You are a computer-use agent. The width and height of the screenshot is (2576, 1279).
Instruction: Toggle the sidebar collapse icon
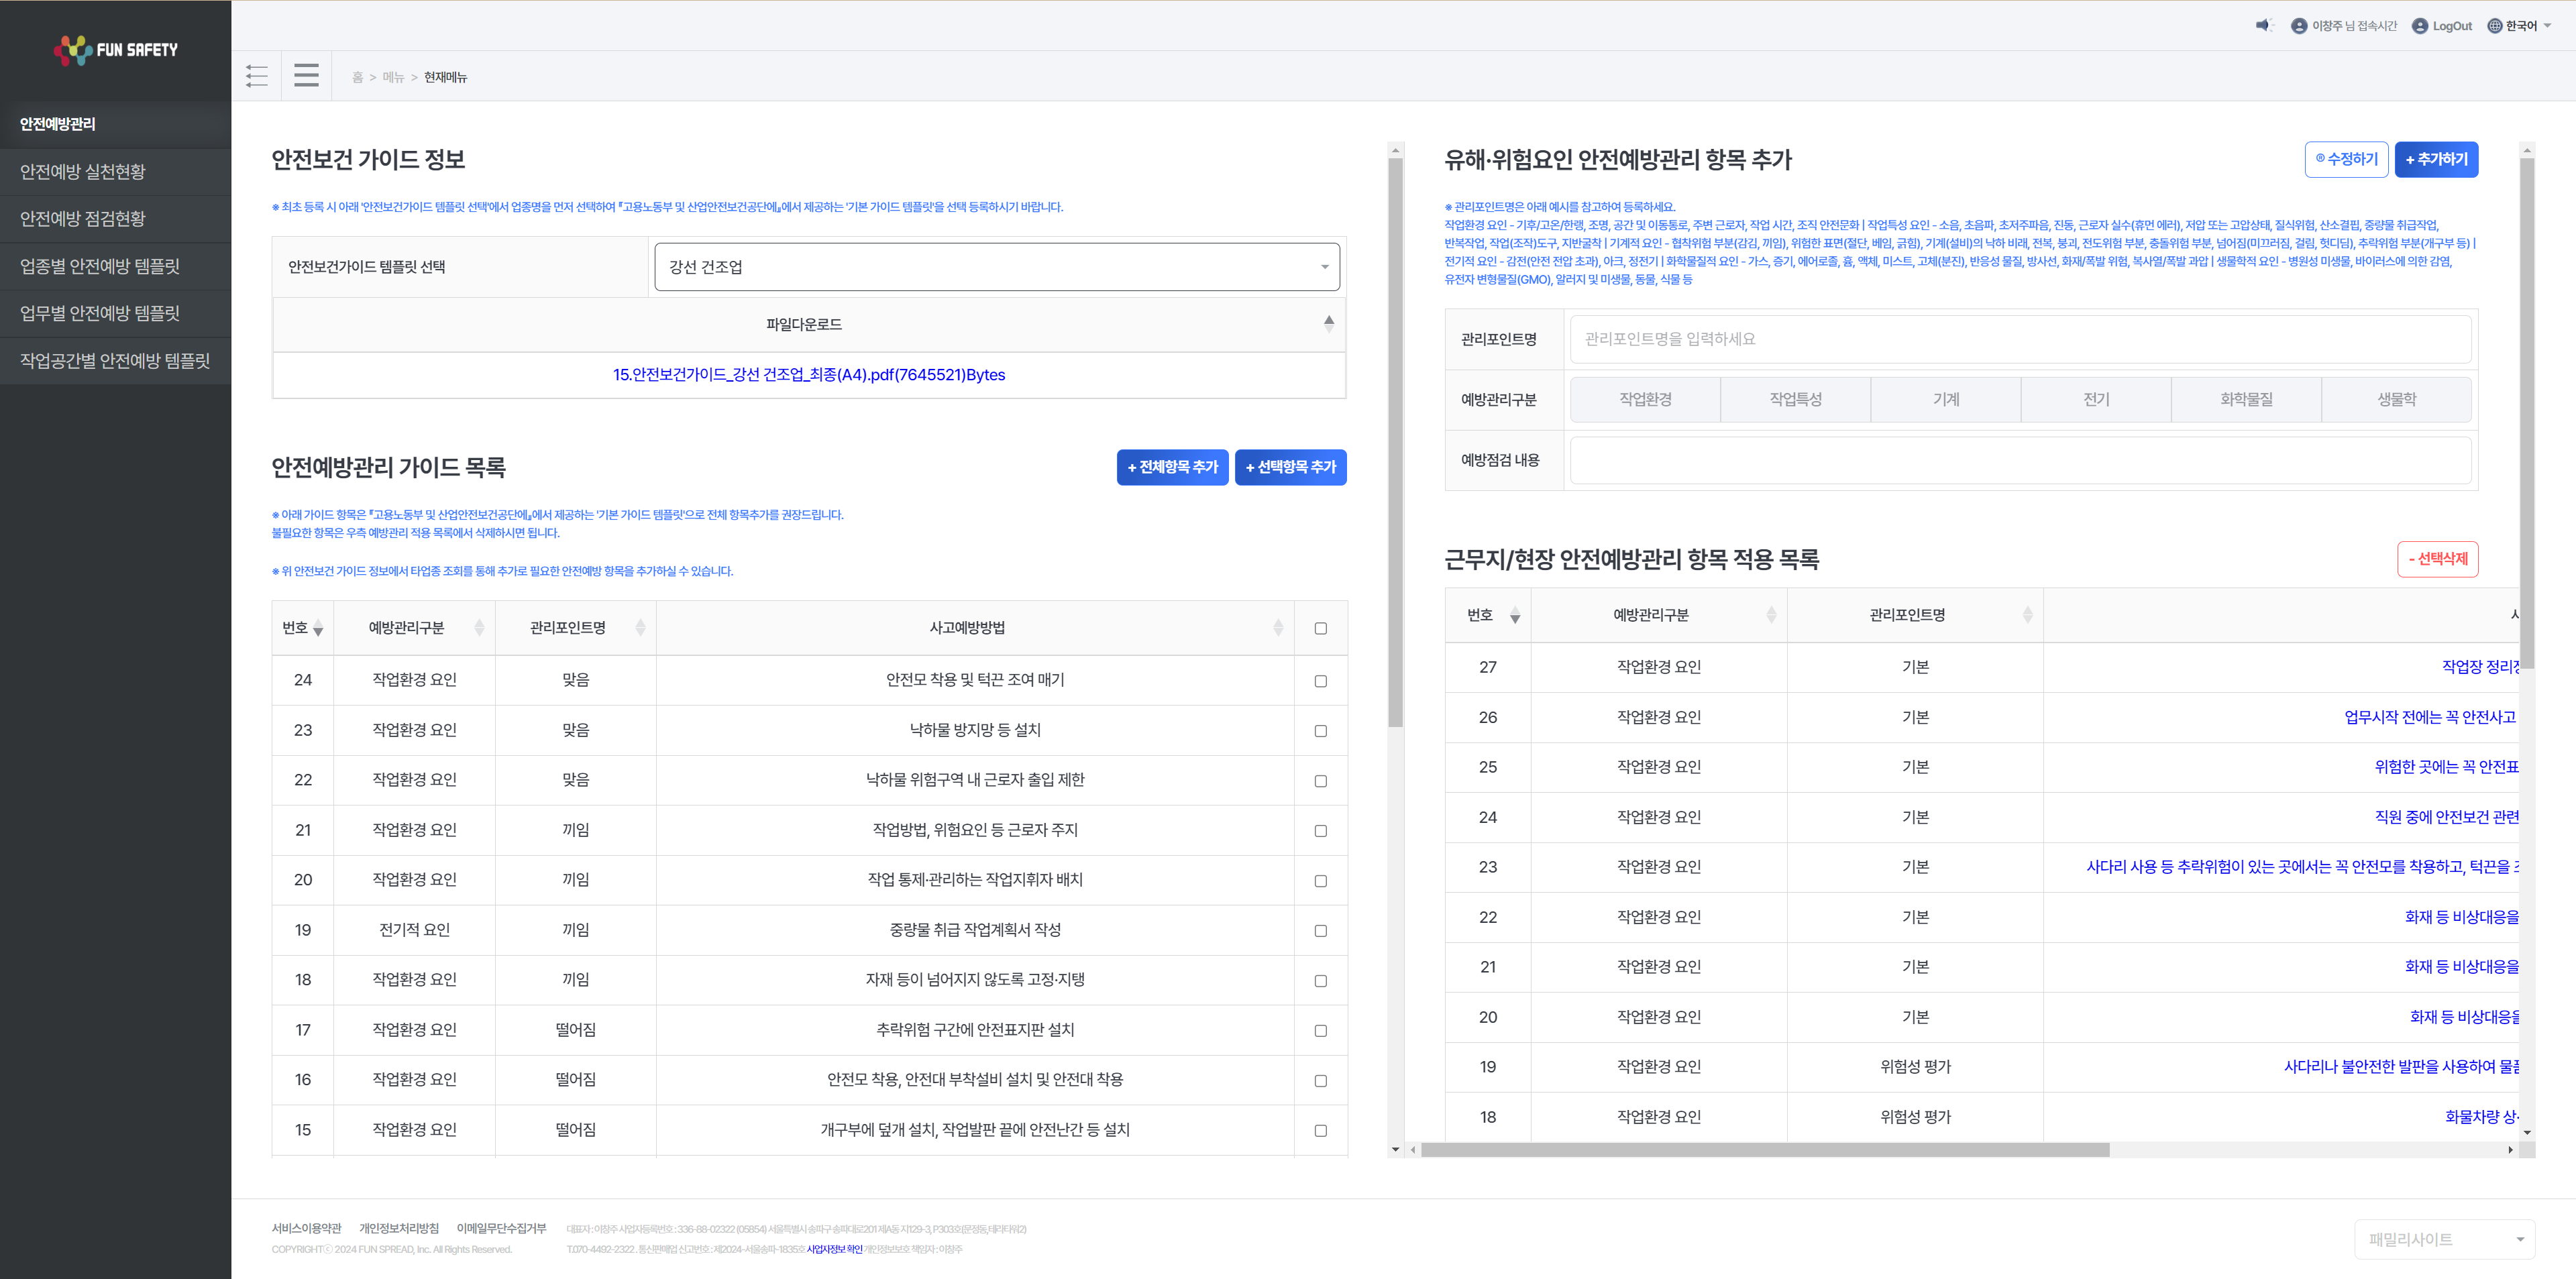click(256, 76)
